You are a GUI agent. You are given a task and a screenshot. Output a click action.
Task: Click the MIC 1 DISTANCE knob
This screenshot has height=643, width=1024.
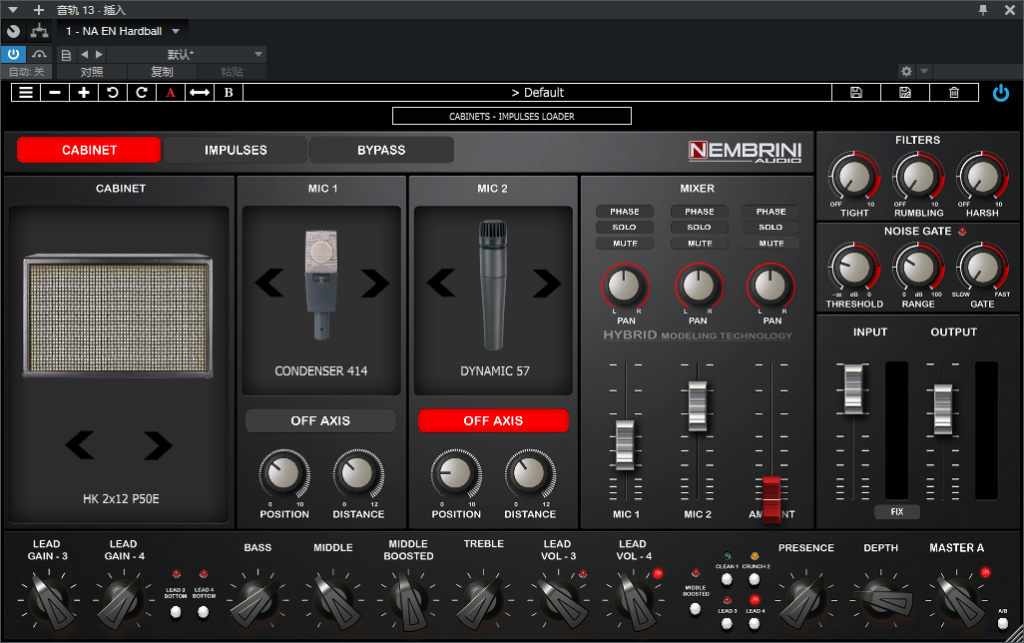coord(358,475)
